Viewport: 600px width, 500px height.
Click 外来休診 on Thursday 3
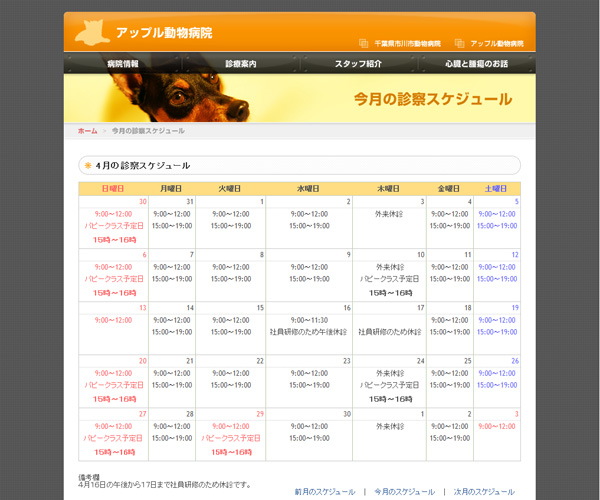pyautogui.click(x=389, y=214)
